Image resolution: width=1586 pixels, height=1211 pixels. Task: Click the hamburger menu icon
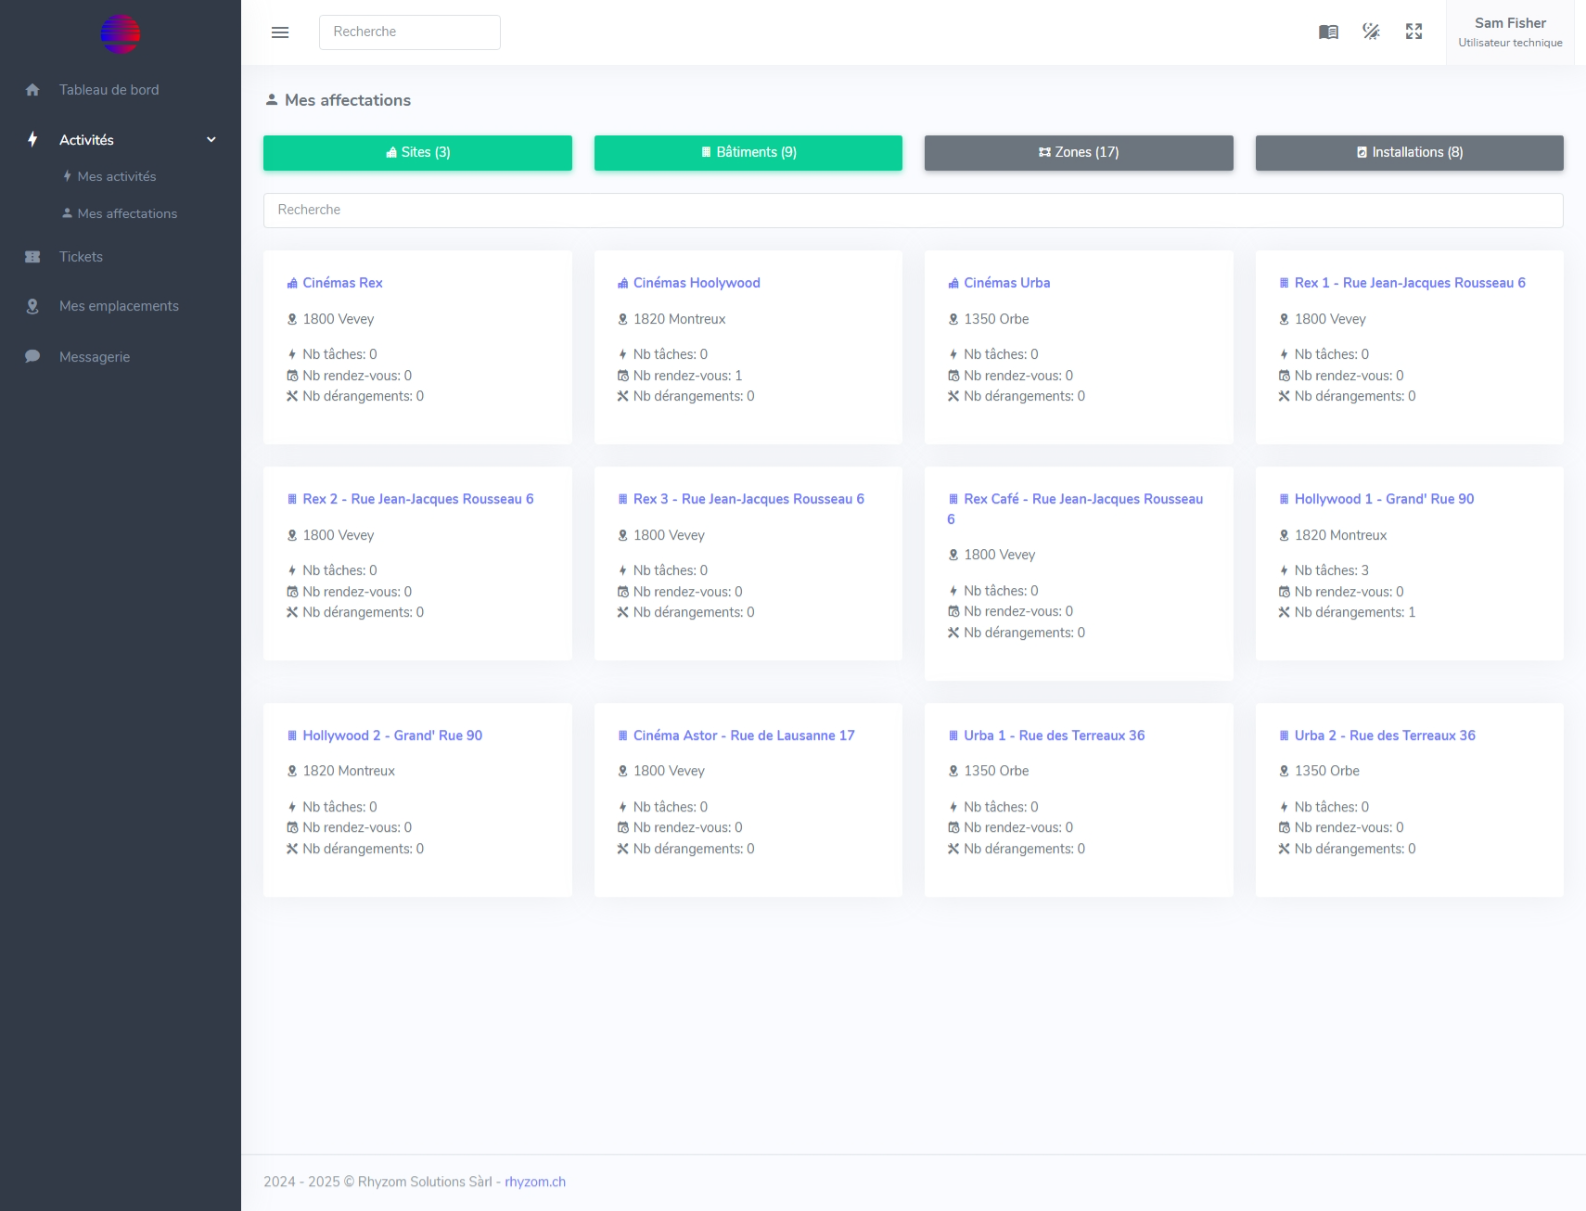pos(280,32)
